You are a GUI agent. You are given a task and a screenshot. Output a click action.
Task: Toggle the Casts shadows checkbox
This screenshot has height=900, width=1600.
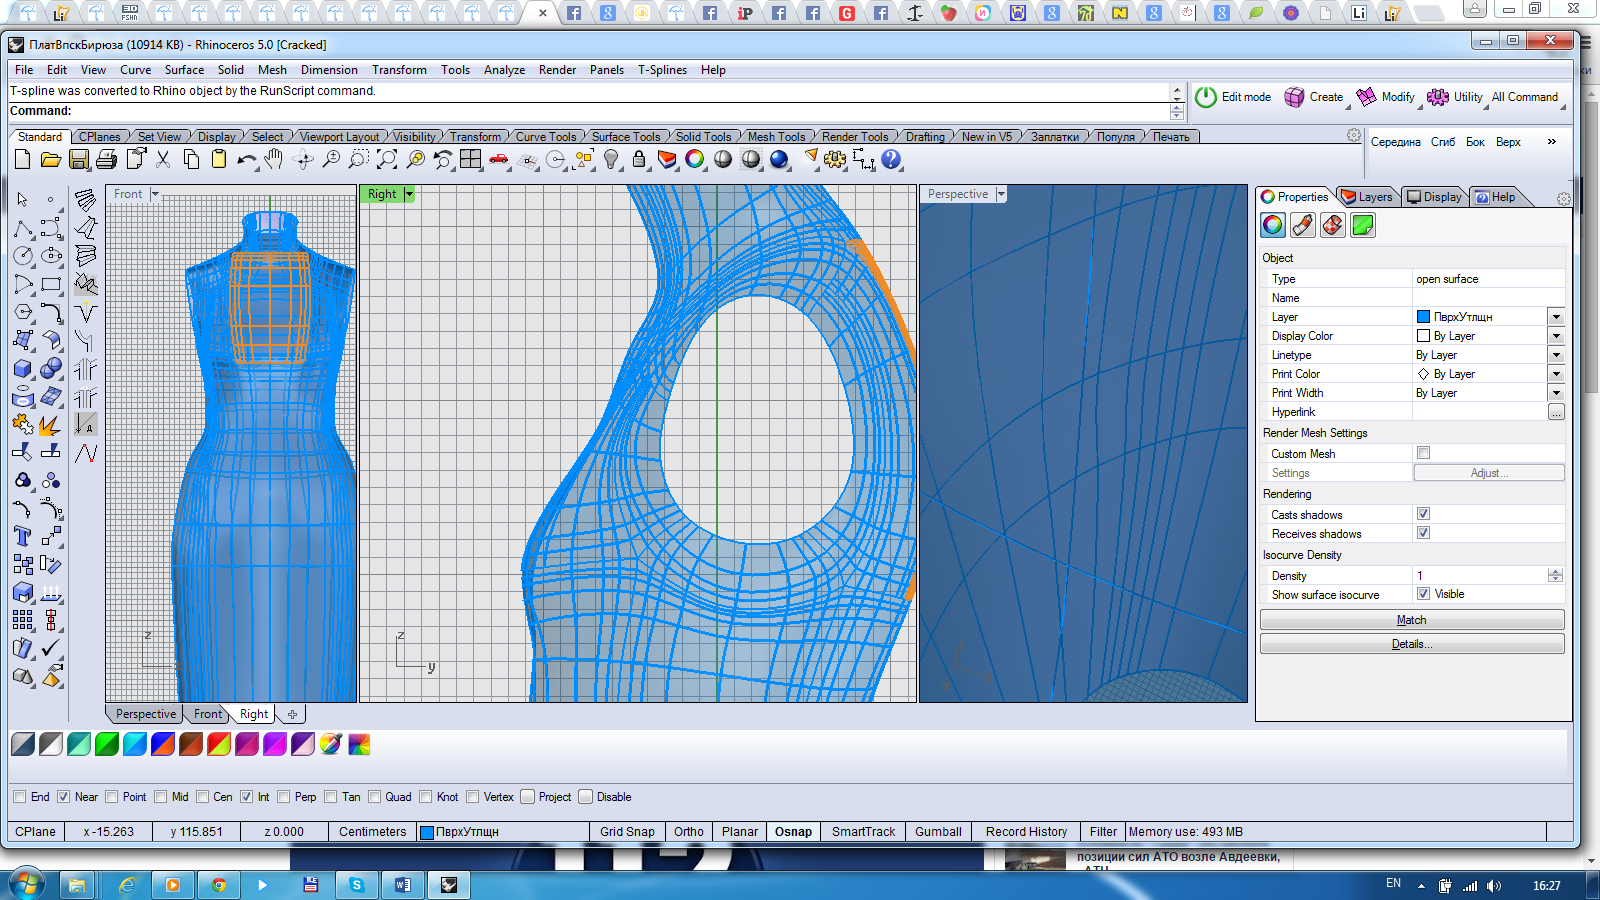(1423, 514)
